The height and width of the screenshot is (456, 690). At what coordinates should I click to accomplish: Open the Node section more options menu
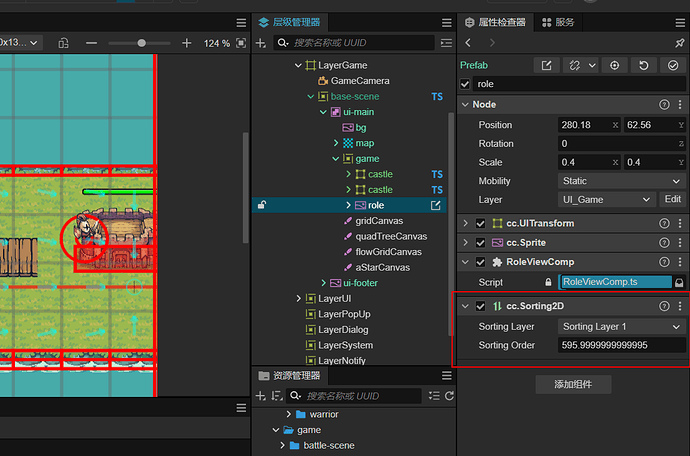(x=680, y=105)
